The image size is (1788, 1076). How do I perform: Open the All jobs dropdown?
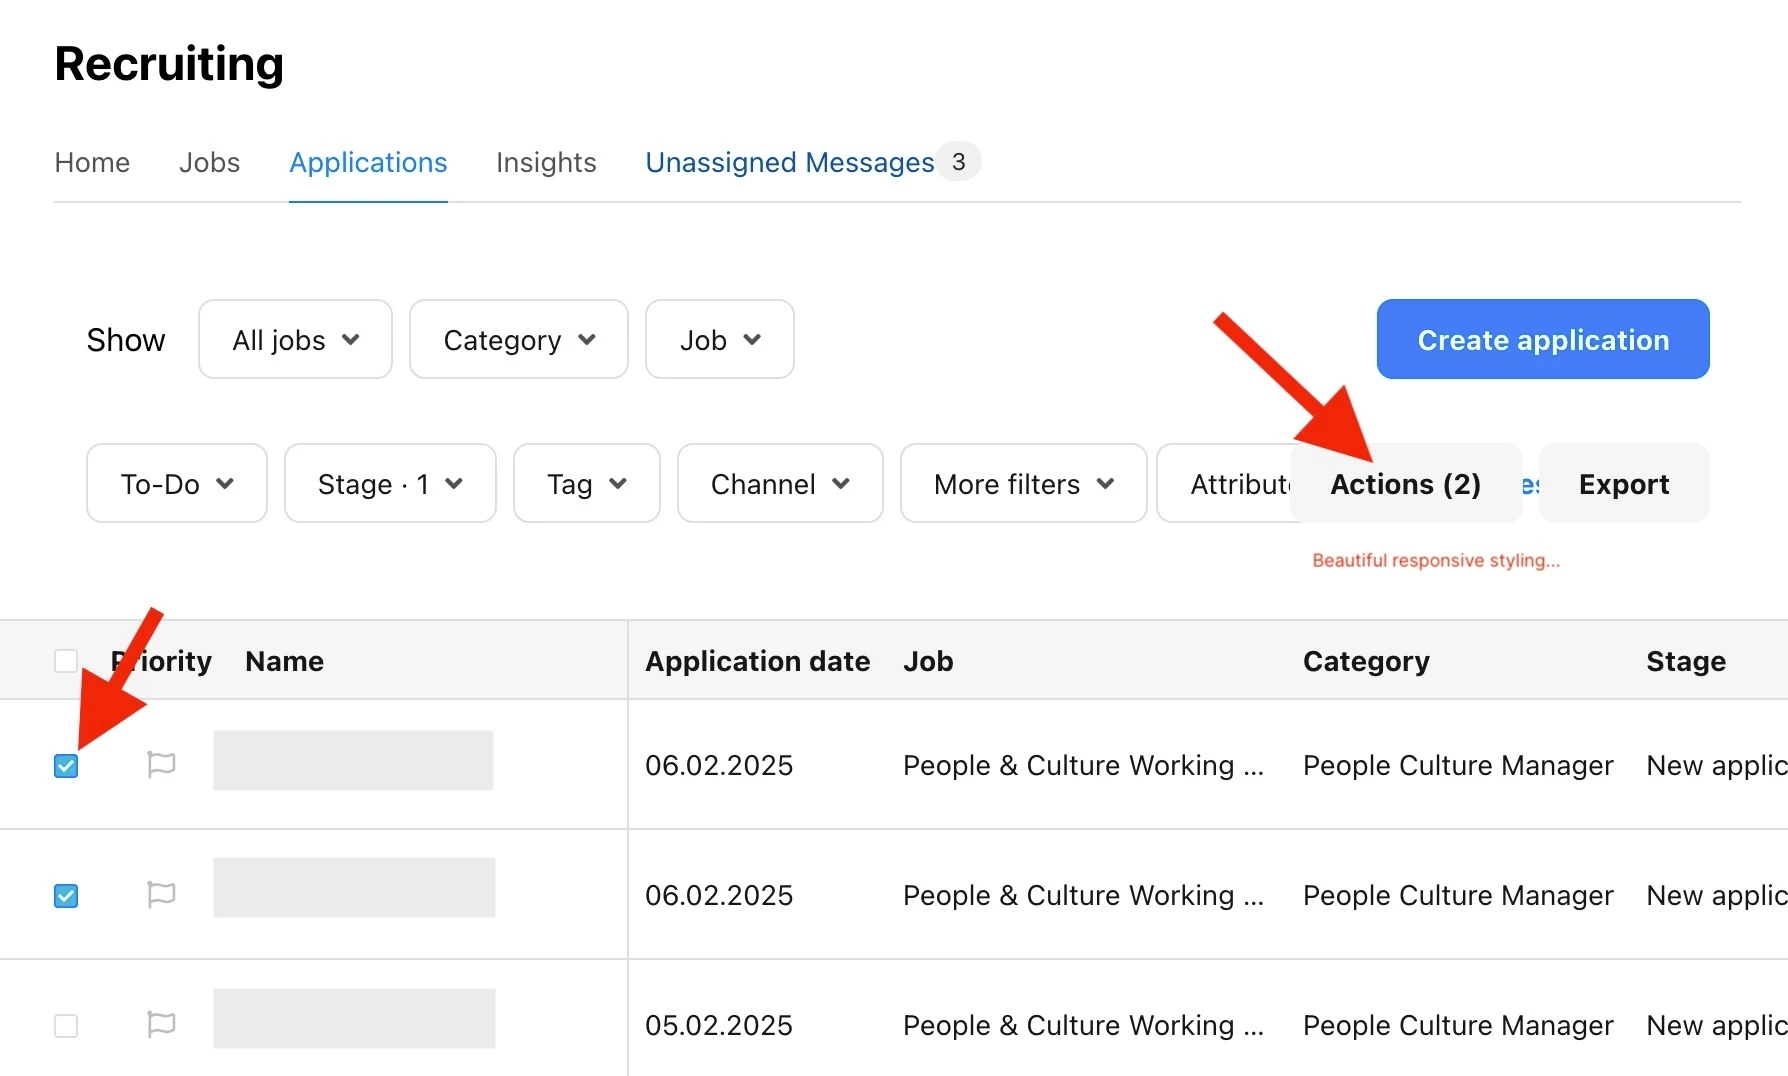point(295,340)
